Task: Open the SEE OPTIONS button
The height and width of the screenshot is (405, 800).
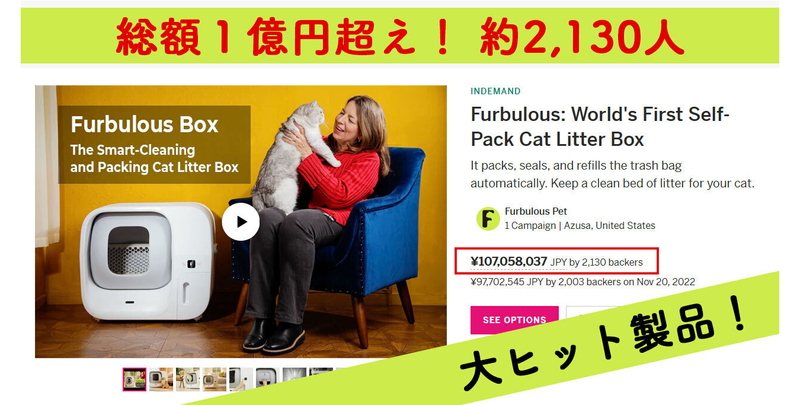Action: click(514, 320)
